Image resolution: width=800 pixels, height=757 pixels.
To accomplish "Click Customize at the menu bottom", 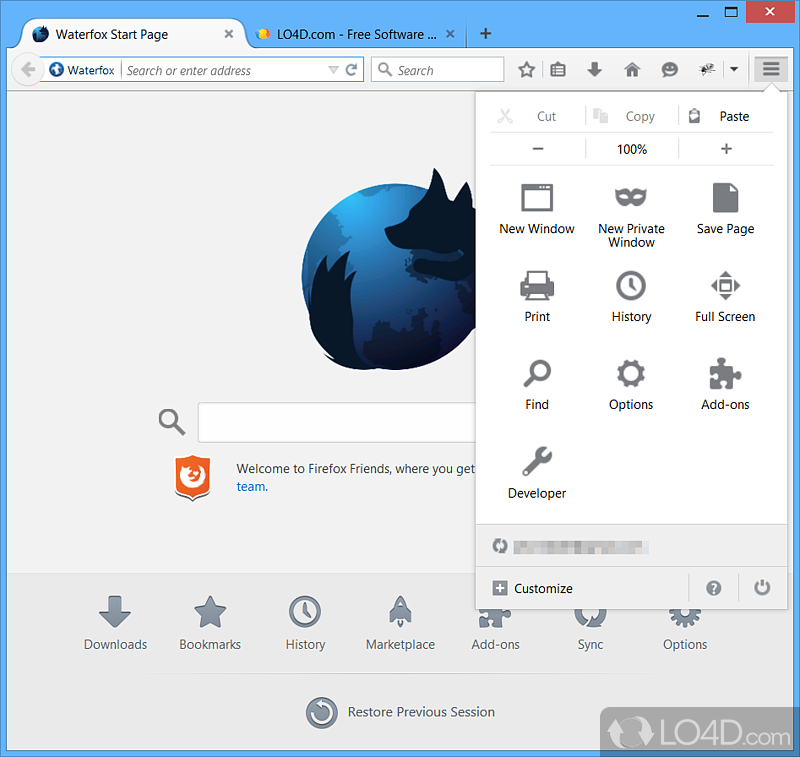I will click(x=533, y=588).
